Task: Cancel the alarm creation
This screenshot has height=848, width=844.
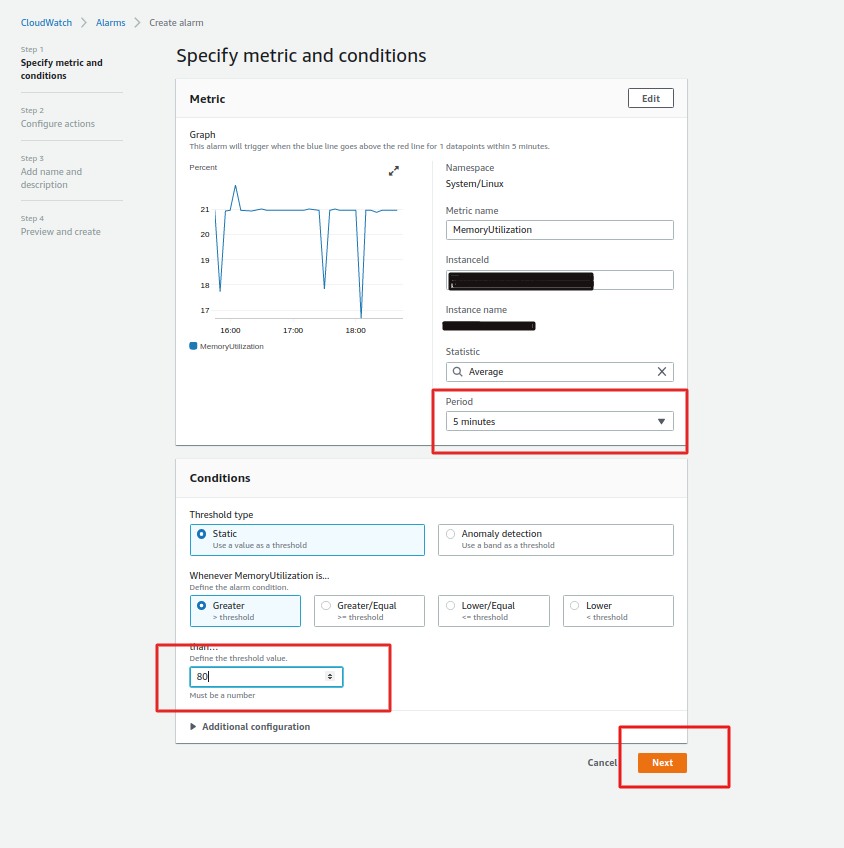Action: point(602,763)
